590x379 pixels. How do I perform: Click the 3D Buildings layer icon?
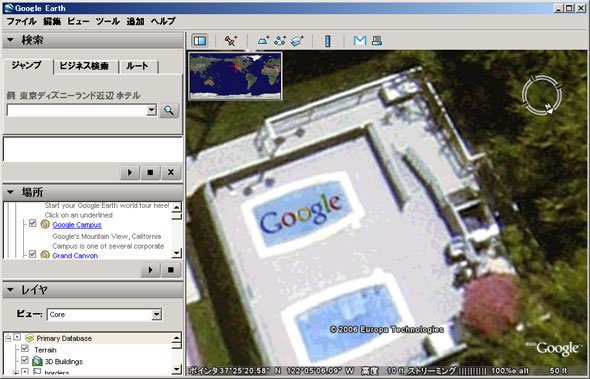pyautogui.click(x=37, y=361)
